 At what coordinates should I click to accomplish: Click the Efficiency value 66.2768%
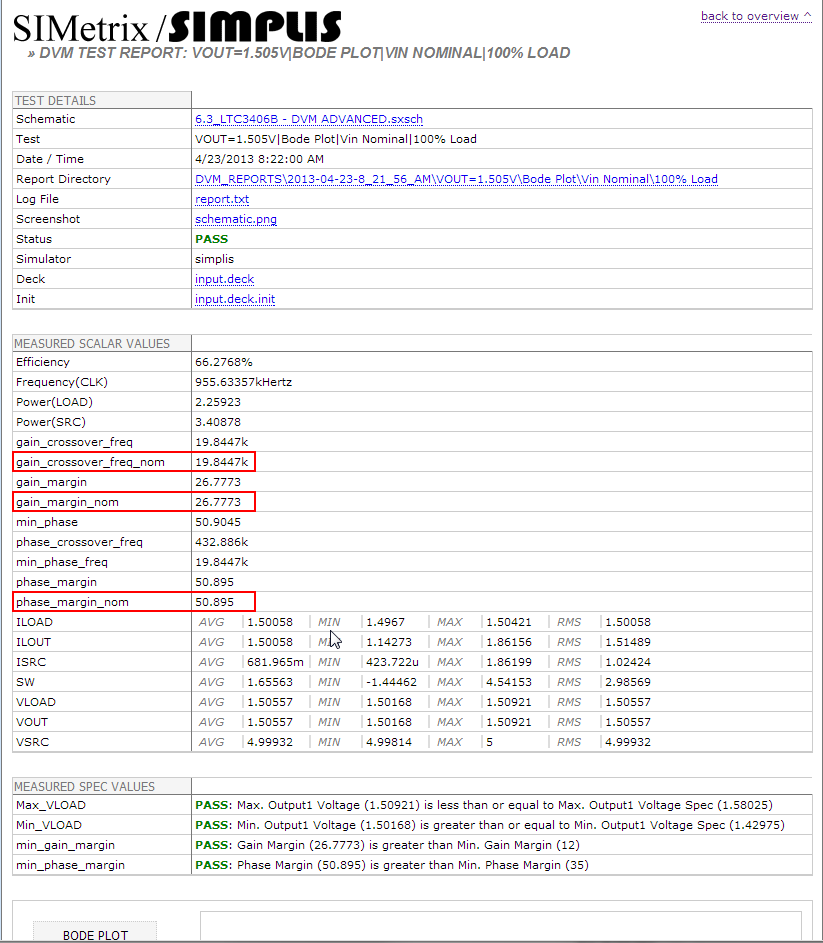(x=224, y=362)
